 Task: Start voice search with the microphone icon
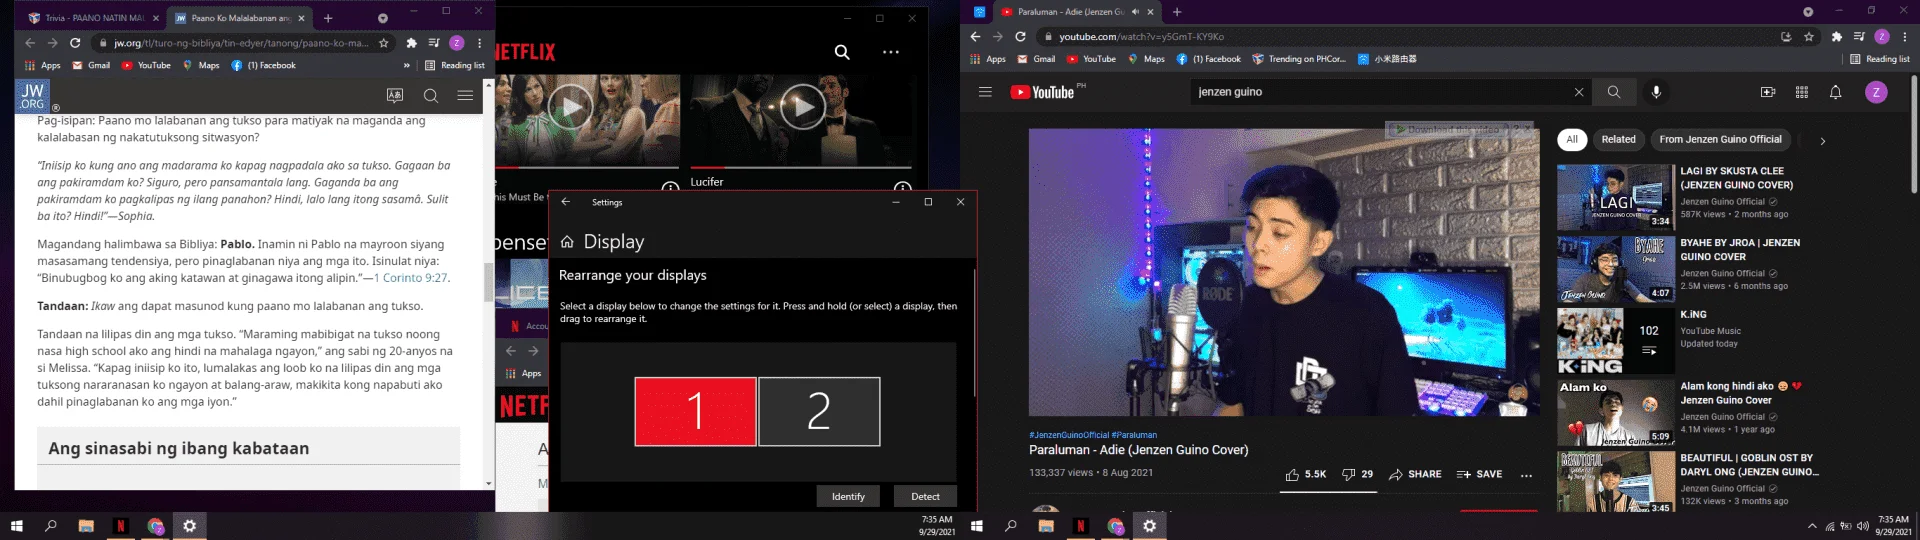[1656, 92]
